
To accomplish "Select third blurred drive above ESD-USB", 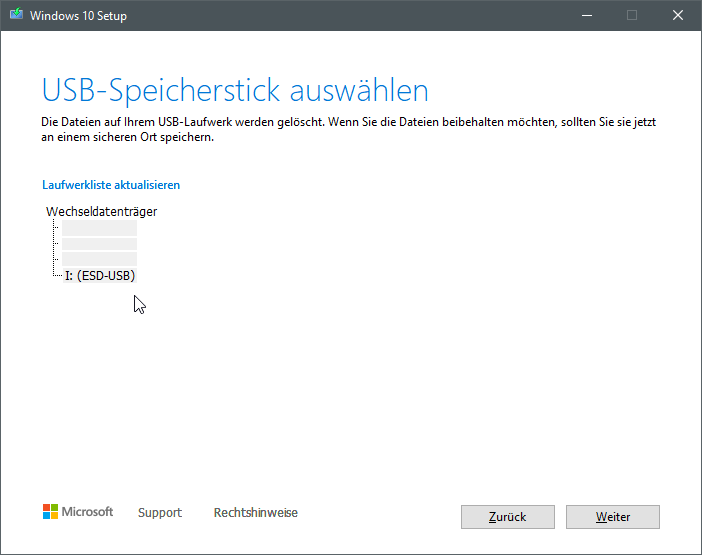I will [x=99, y=259].
